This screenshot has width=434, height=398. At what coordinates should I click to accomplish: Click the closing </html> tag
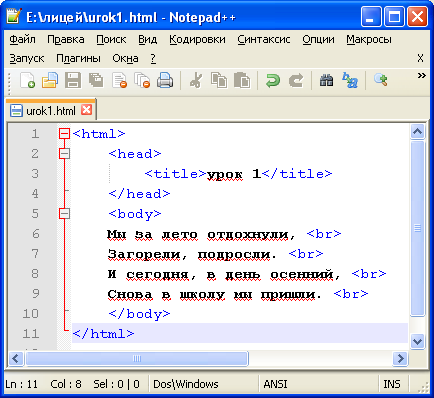coord(103,334)
